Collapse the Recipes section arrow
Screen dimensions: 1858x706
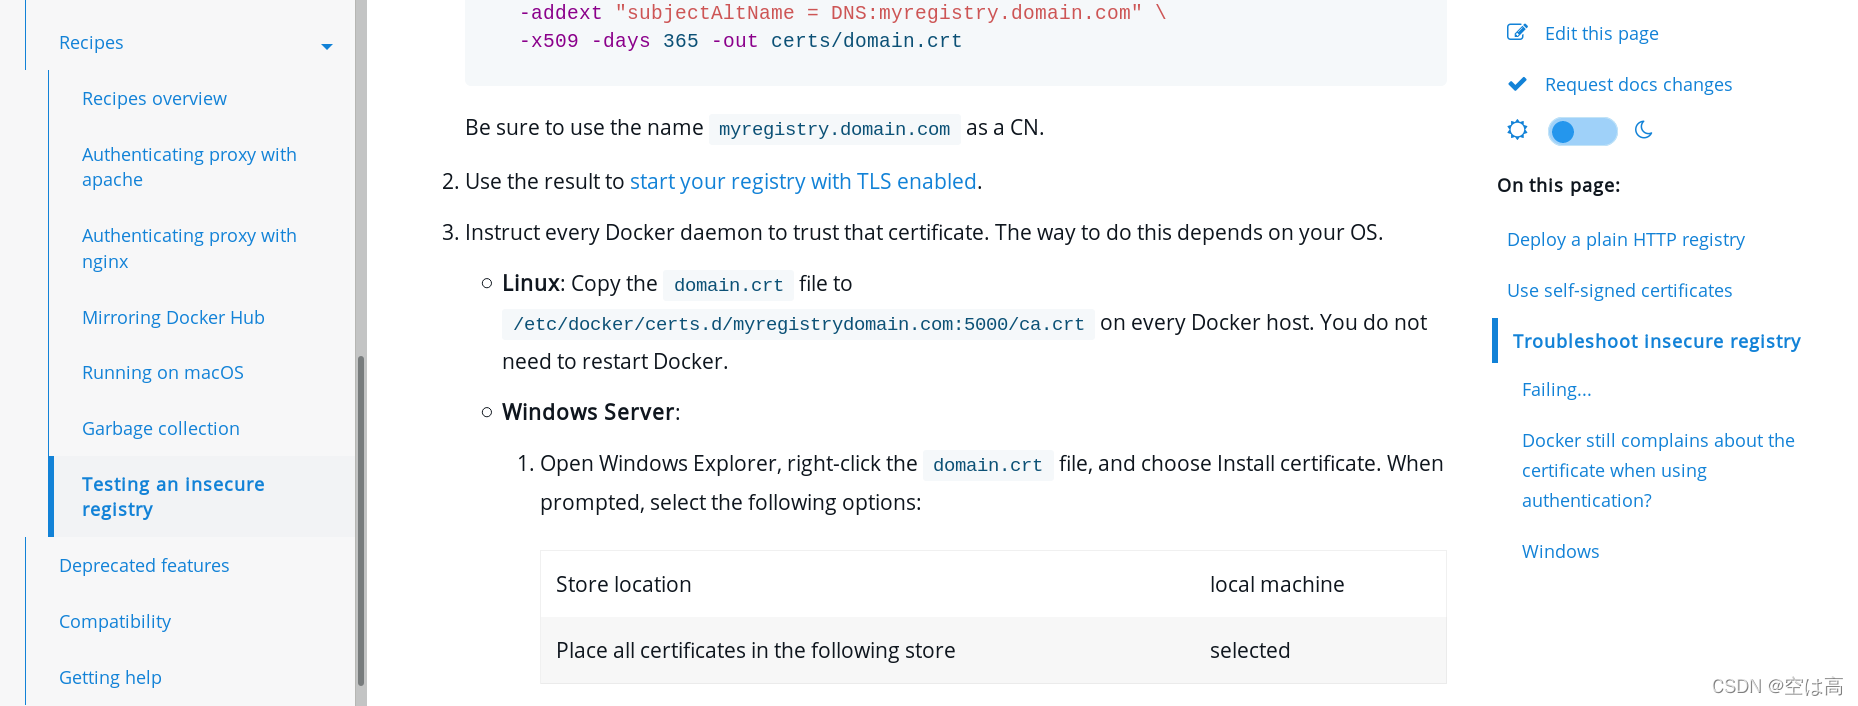pyautogui.click(x=326, y=46)
